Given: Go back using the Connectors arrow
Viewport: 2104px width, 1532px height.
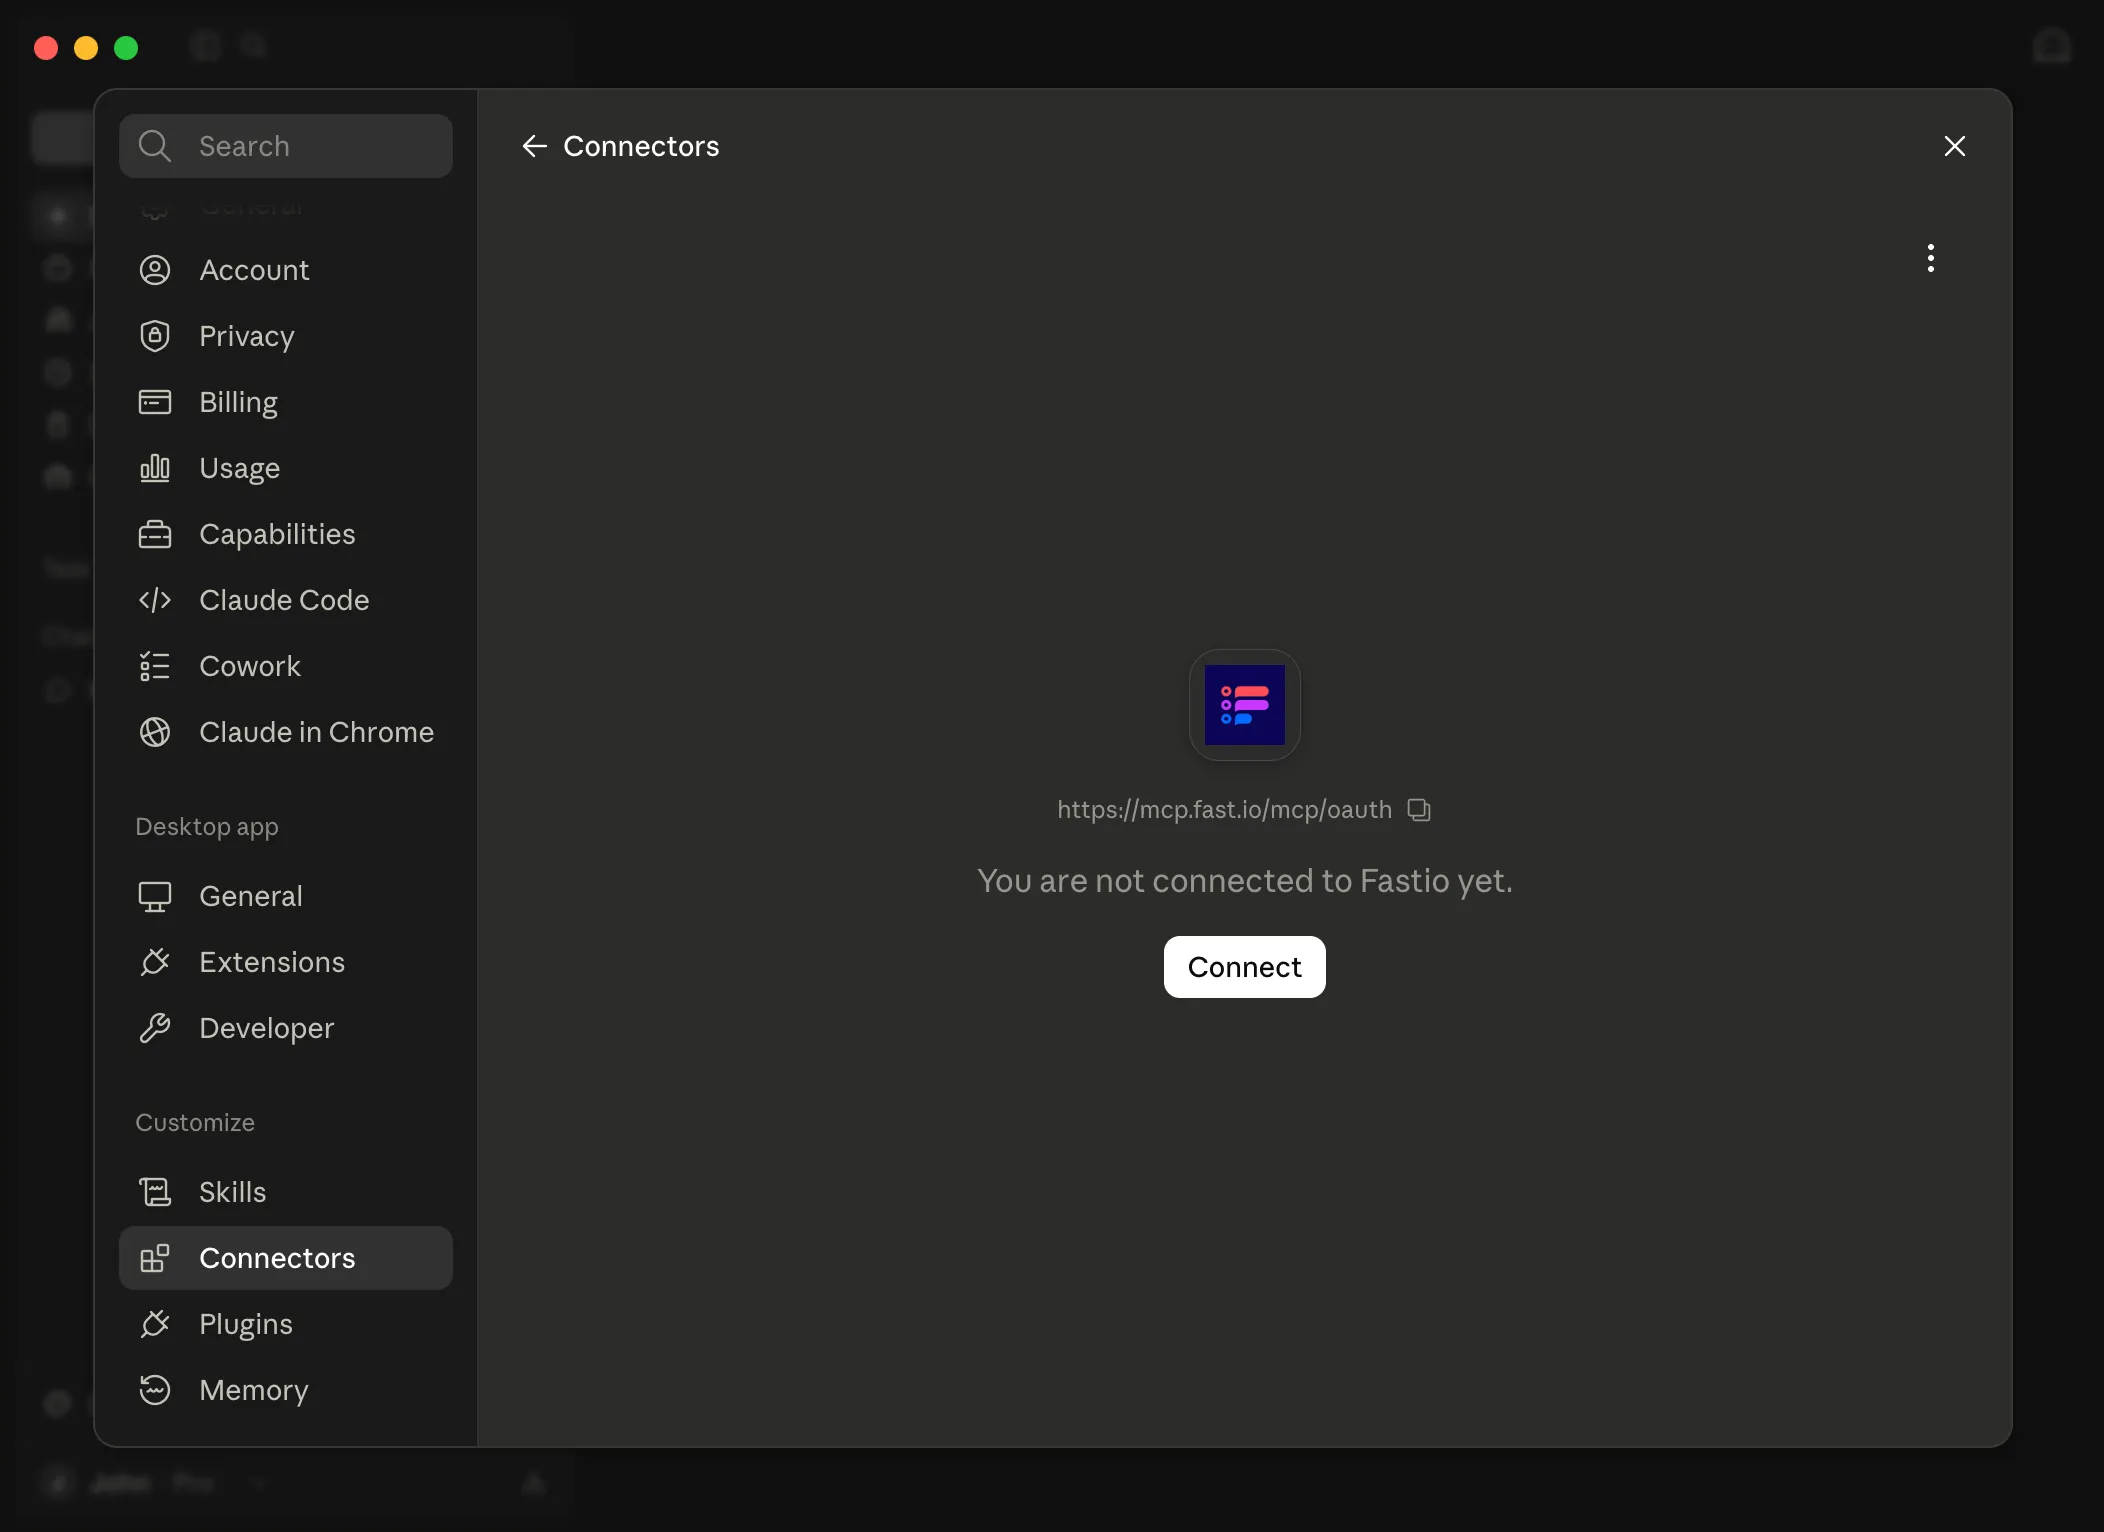Looking at the screenshot, I should pyautogui.click(x=535, y=146).
